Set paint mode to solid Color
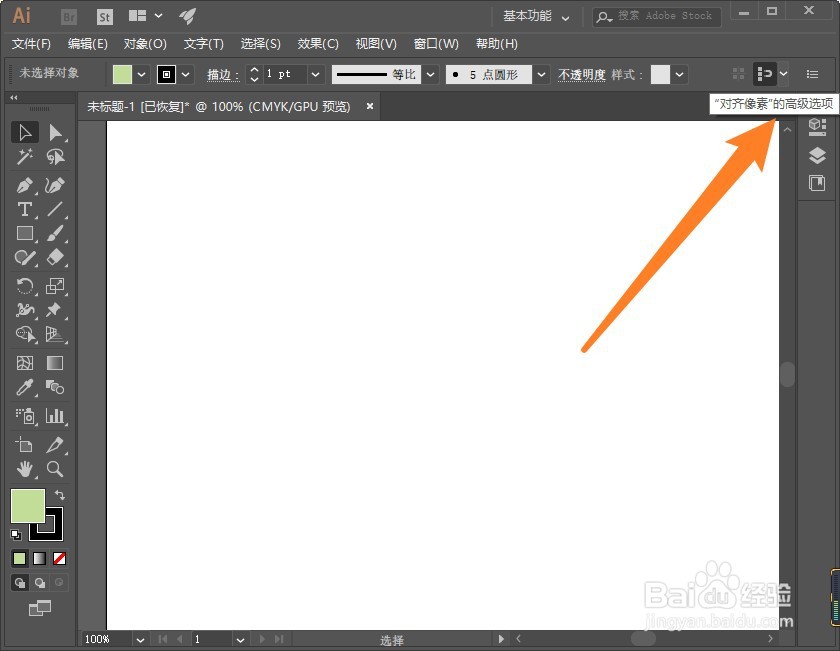 (x=20, y=559)
